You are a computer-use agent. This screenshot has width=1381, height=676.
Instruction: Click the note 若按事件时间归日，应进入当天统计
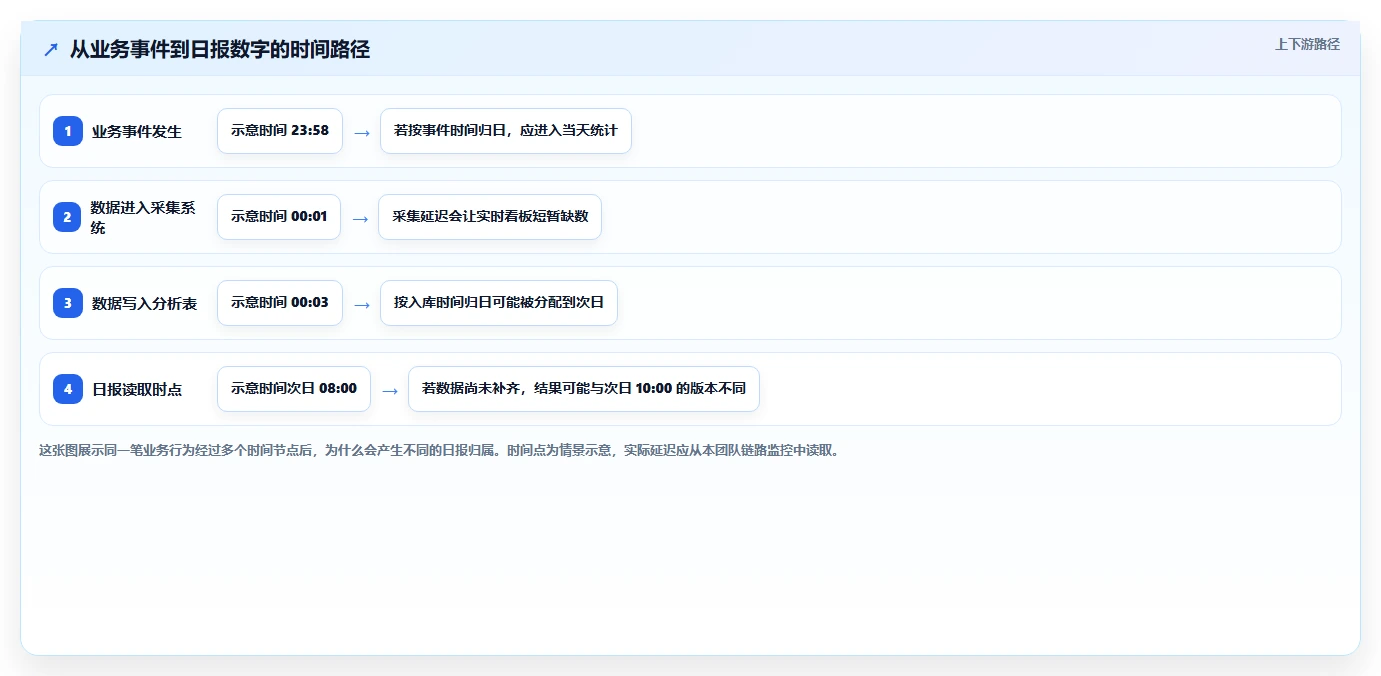pos(506,131)
